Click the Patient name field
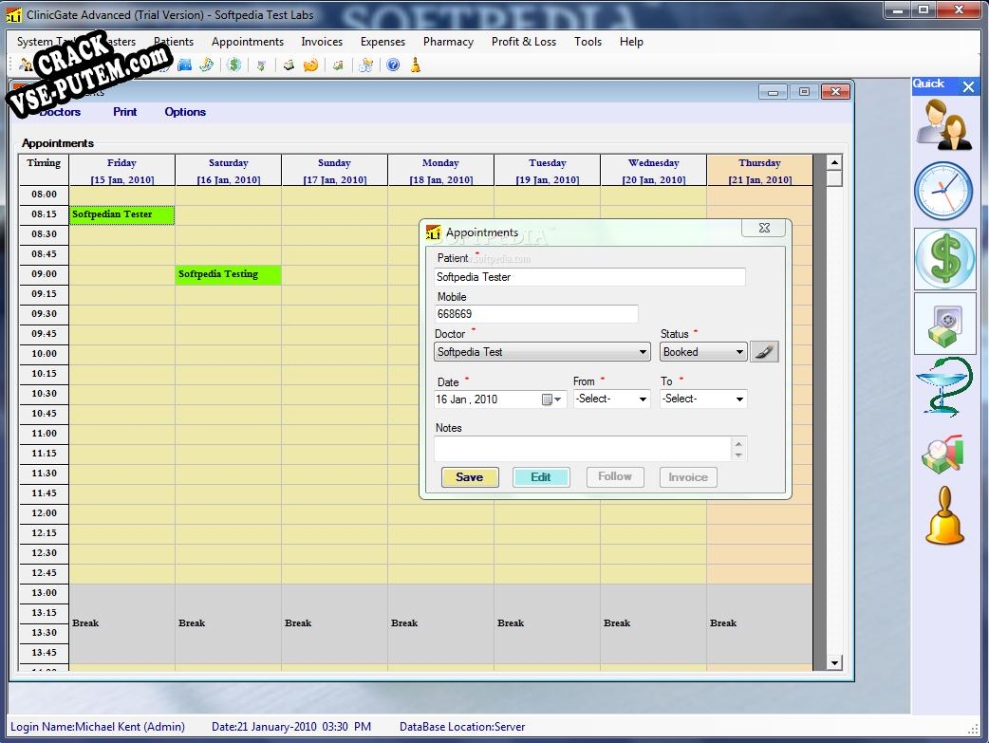The width and height of the screenshot is (989, 743). (x=589, y=277)
